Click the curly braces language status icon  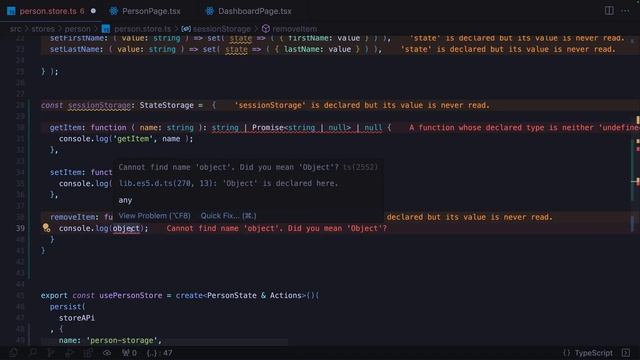(567, 353)
